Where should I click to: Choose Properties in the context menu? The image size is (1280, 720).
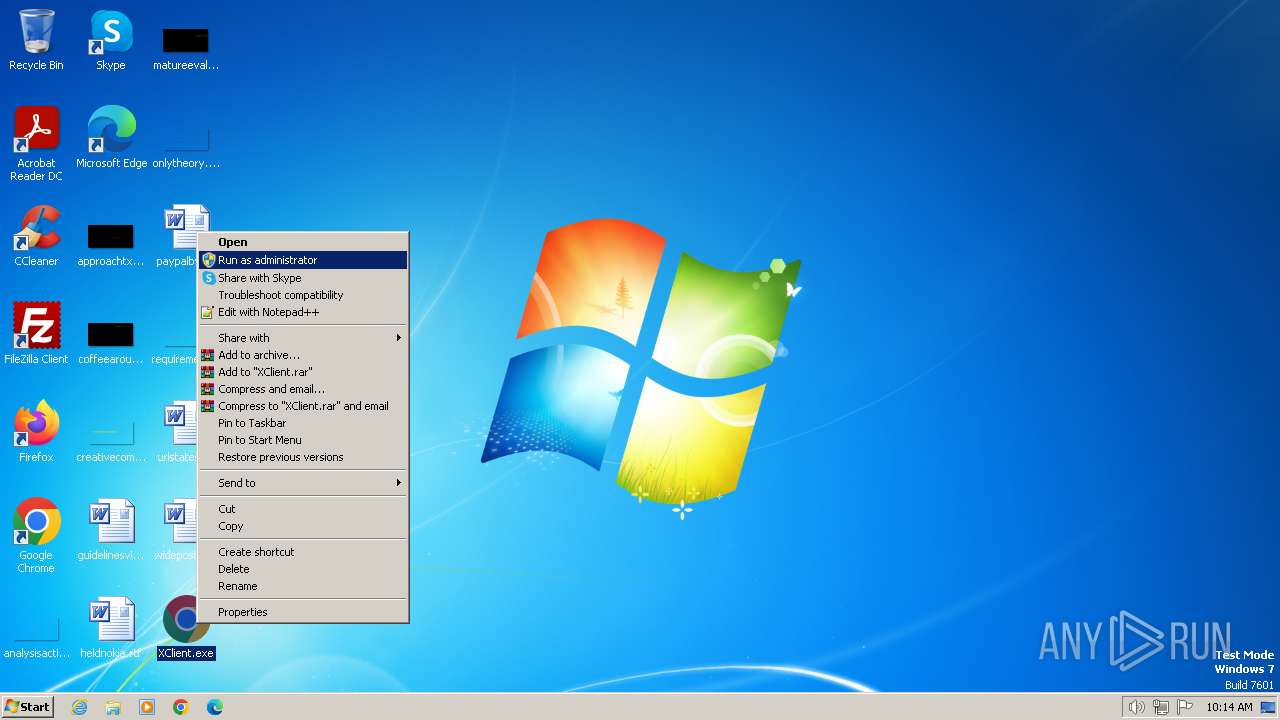pyautogui.click(x=303, y=612)
